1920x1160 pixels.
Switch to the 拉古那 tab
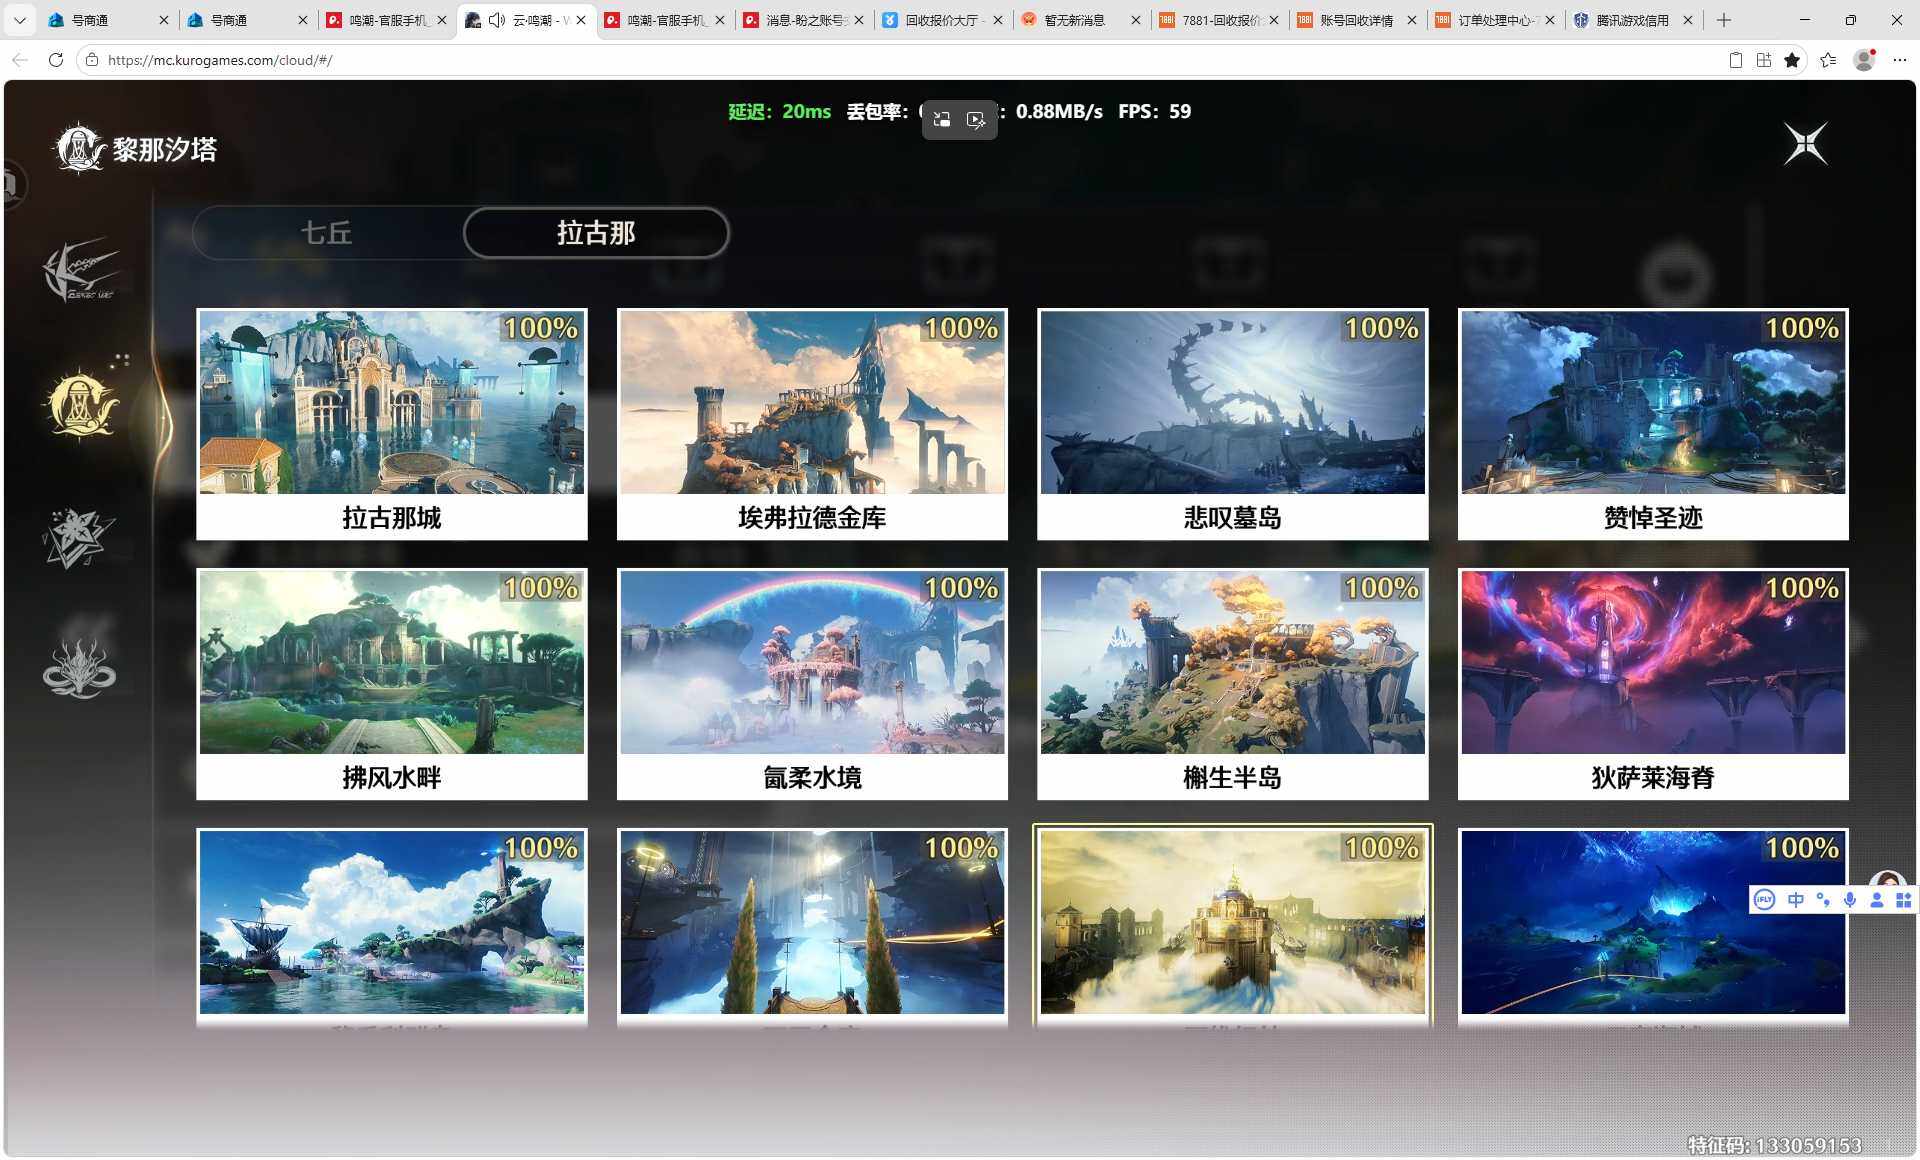pyautogui.click(x=596, y=233)
